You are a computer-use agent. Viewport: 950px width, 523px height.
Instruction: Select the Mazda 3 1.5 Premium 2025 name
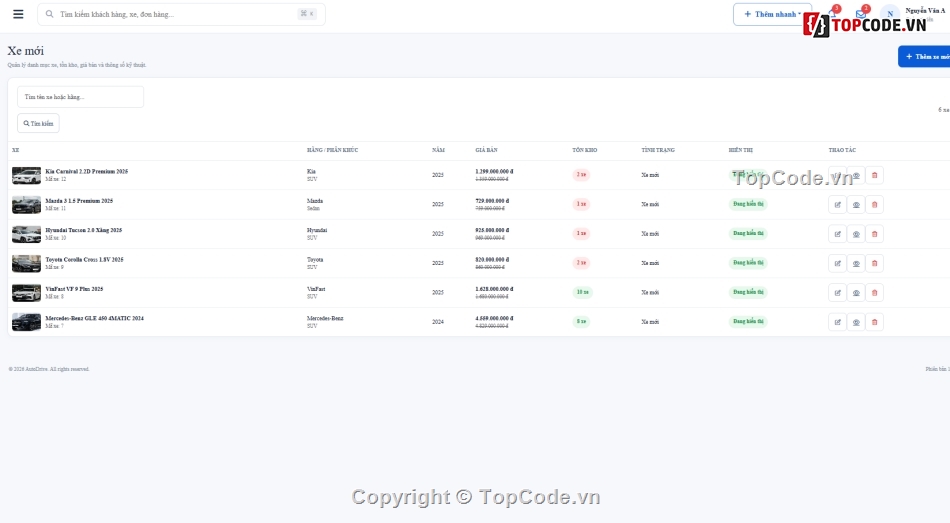[79, 201]
